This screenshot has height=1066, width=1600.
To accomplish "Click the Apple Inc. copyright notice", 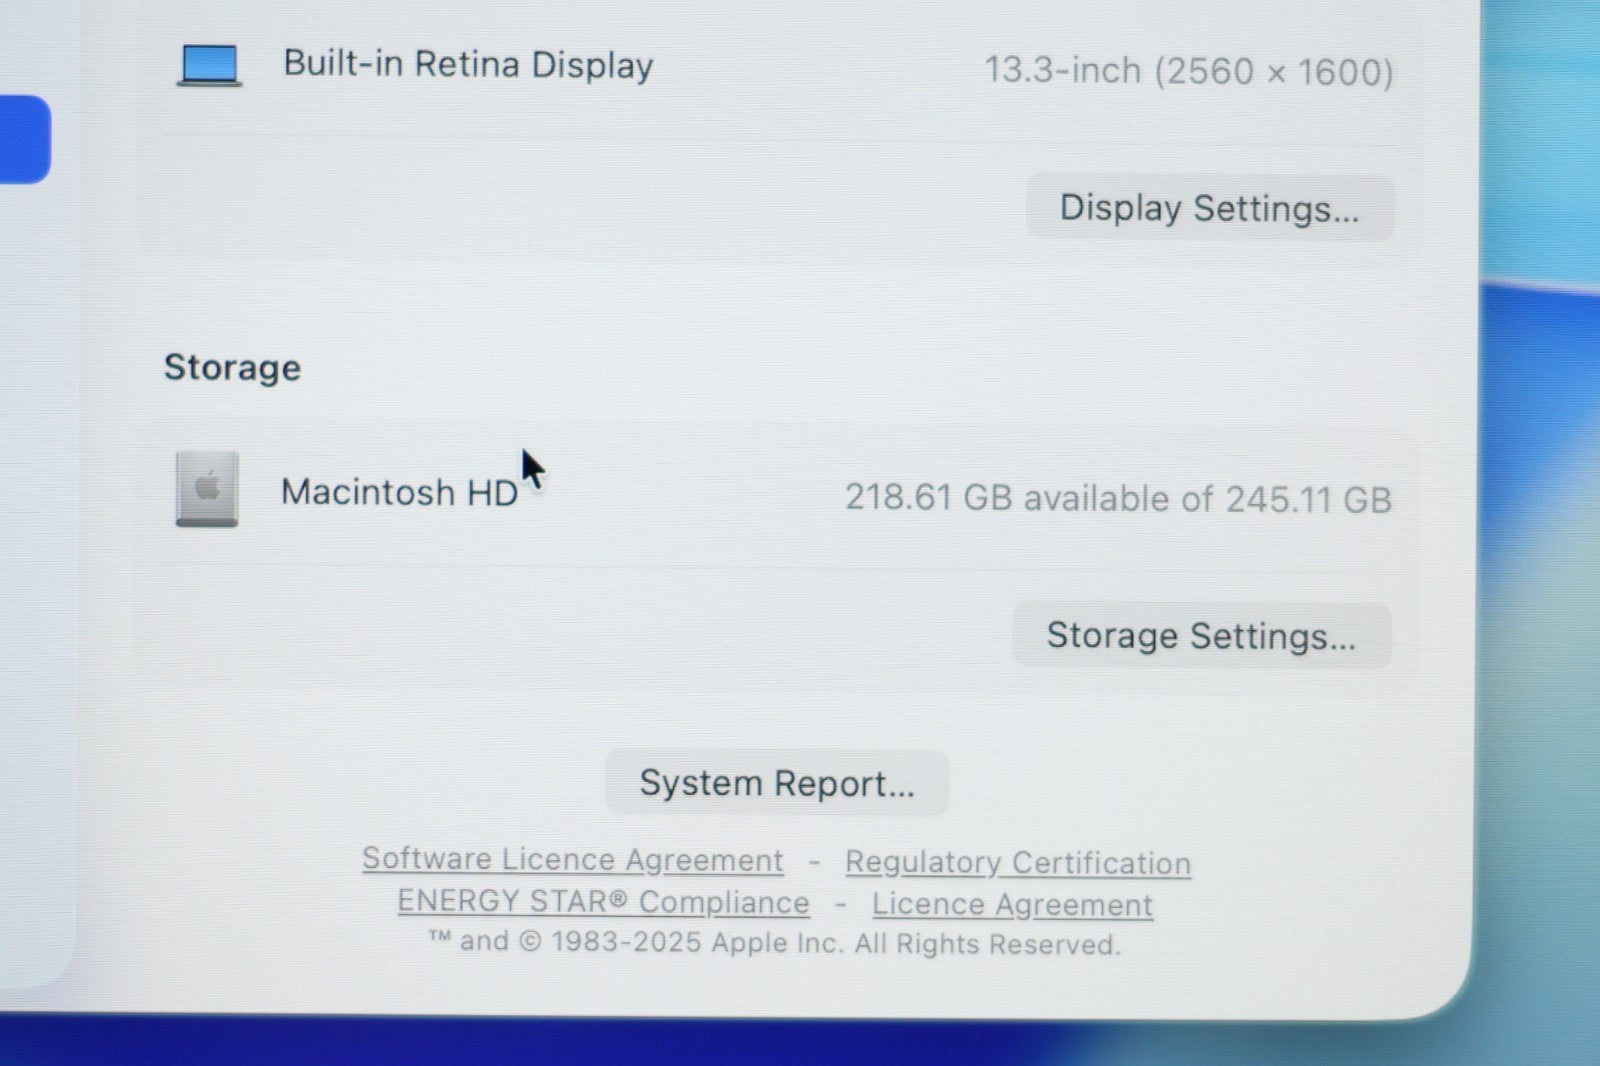I will pyautogui.click(x=775, y=943).
